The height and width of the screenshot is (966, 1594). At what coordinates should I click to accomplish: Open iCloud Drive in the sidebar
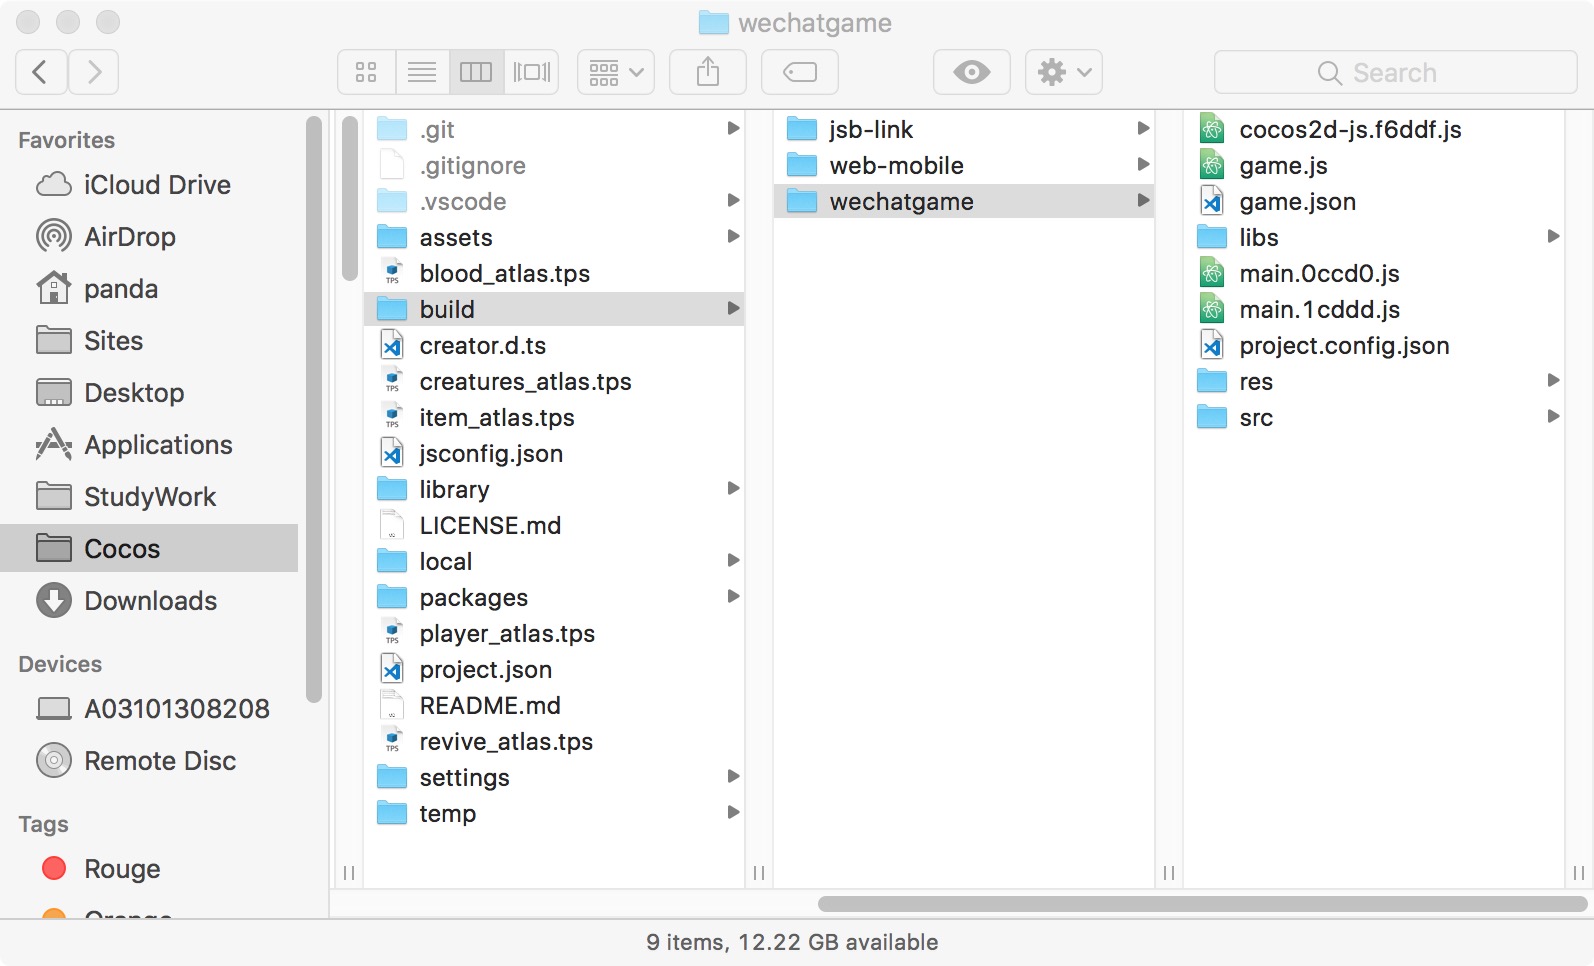tap(150, 185)
